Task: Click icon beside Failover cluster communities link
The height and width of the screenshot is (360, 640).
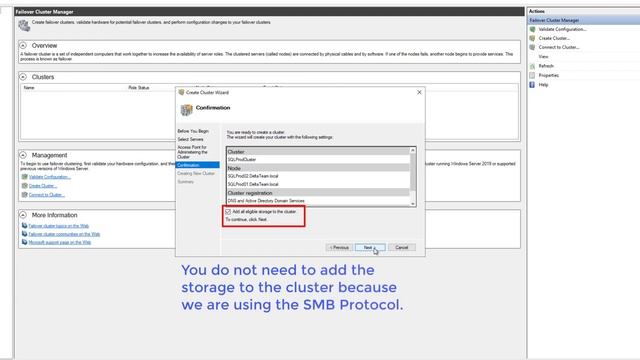Action: coord(24,234)
